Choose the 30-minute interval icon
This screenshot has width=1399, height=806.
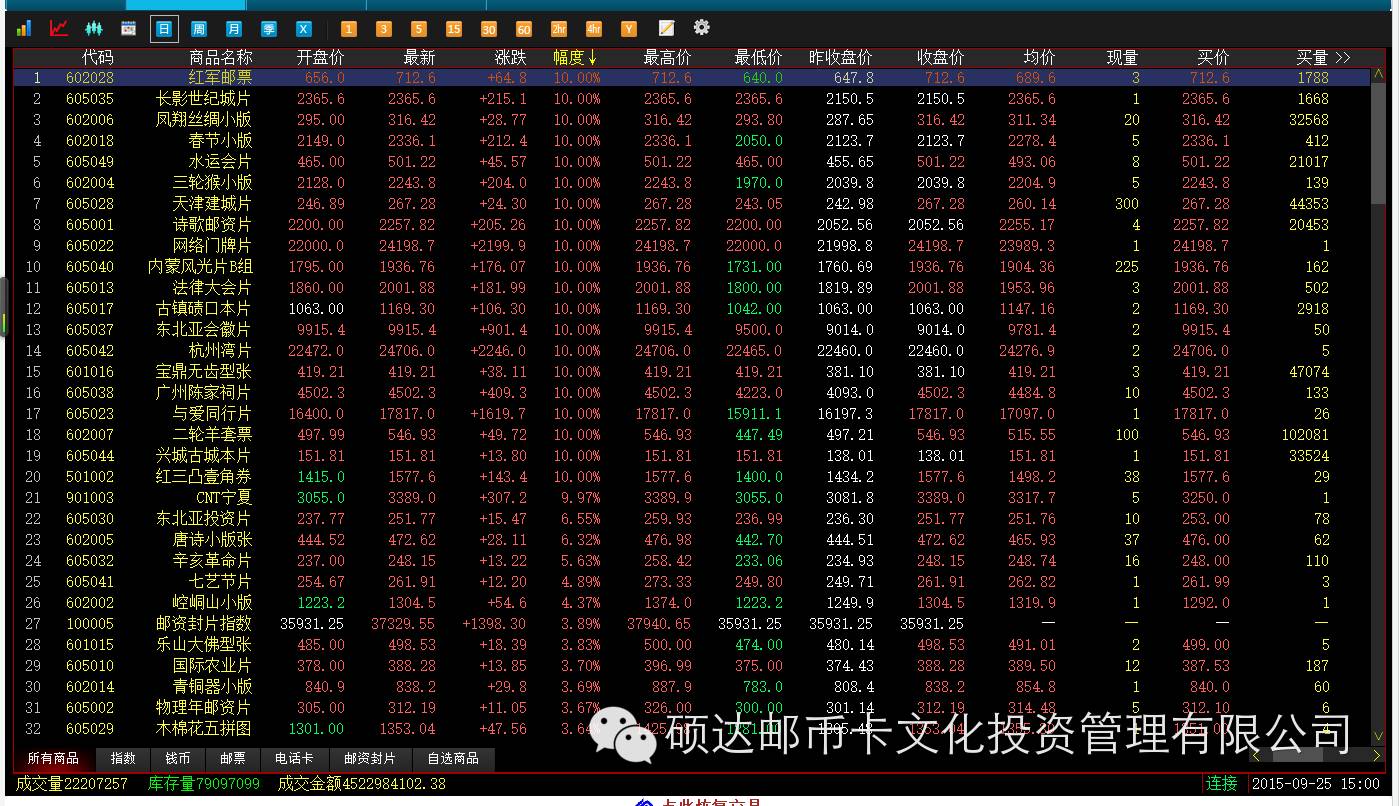489,29
